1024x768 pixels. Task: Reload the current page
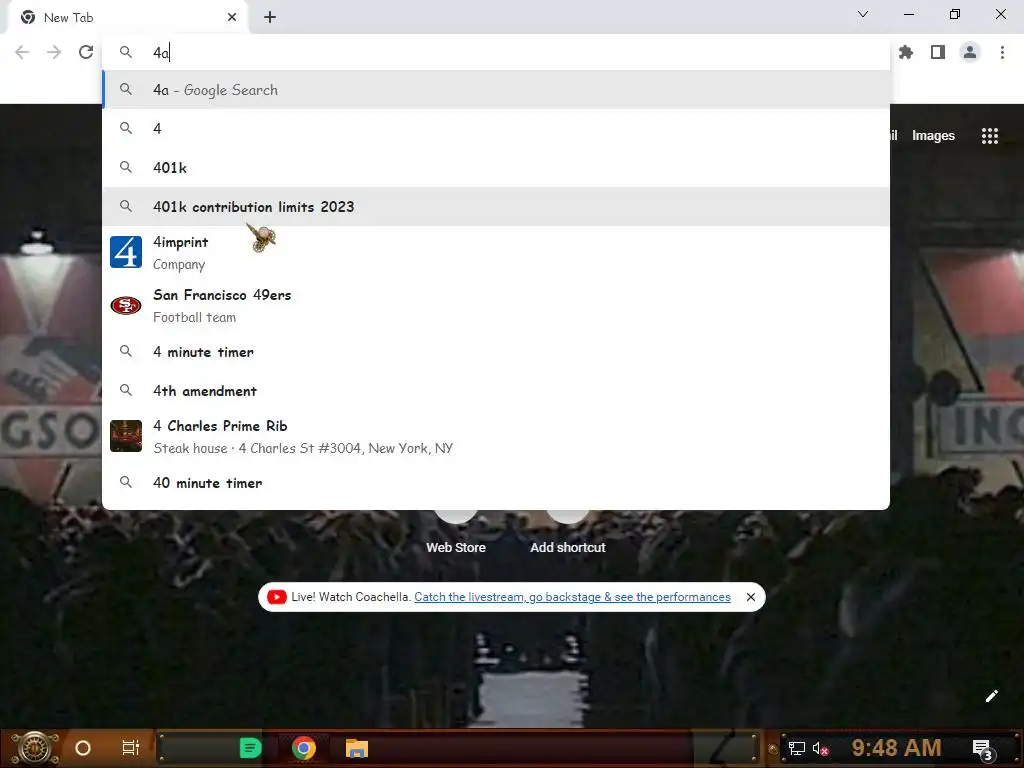pos(86,52)
